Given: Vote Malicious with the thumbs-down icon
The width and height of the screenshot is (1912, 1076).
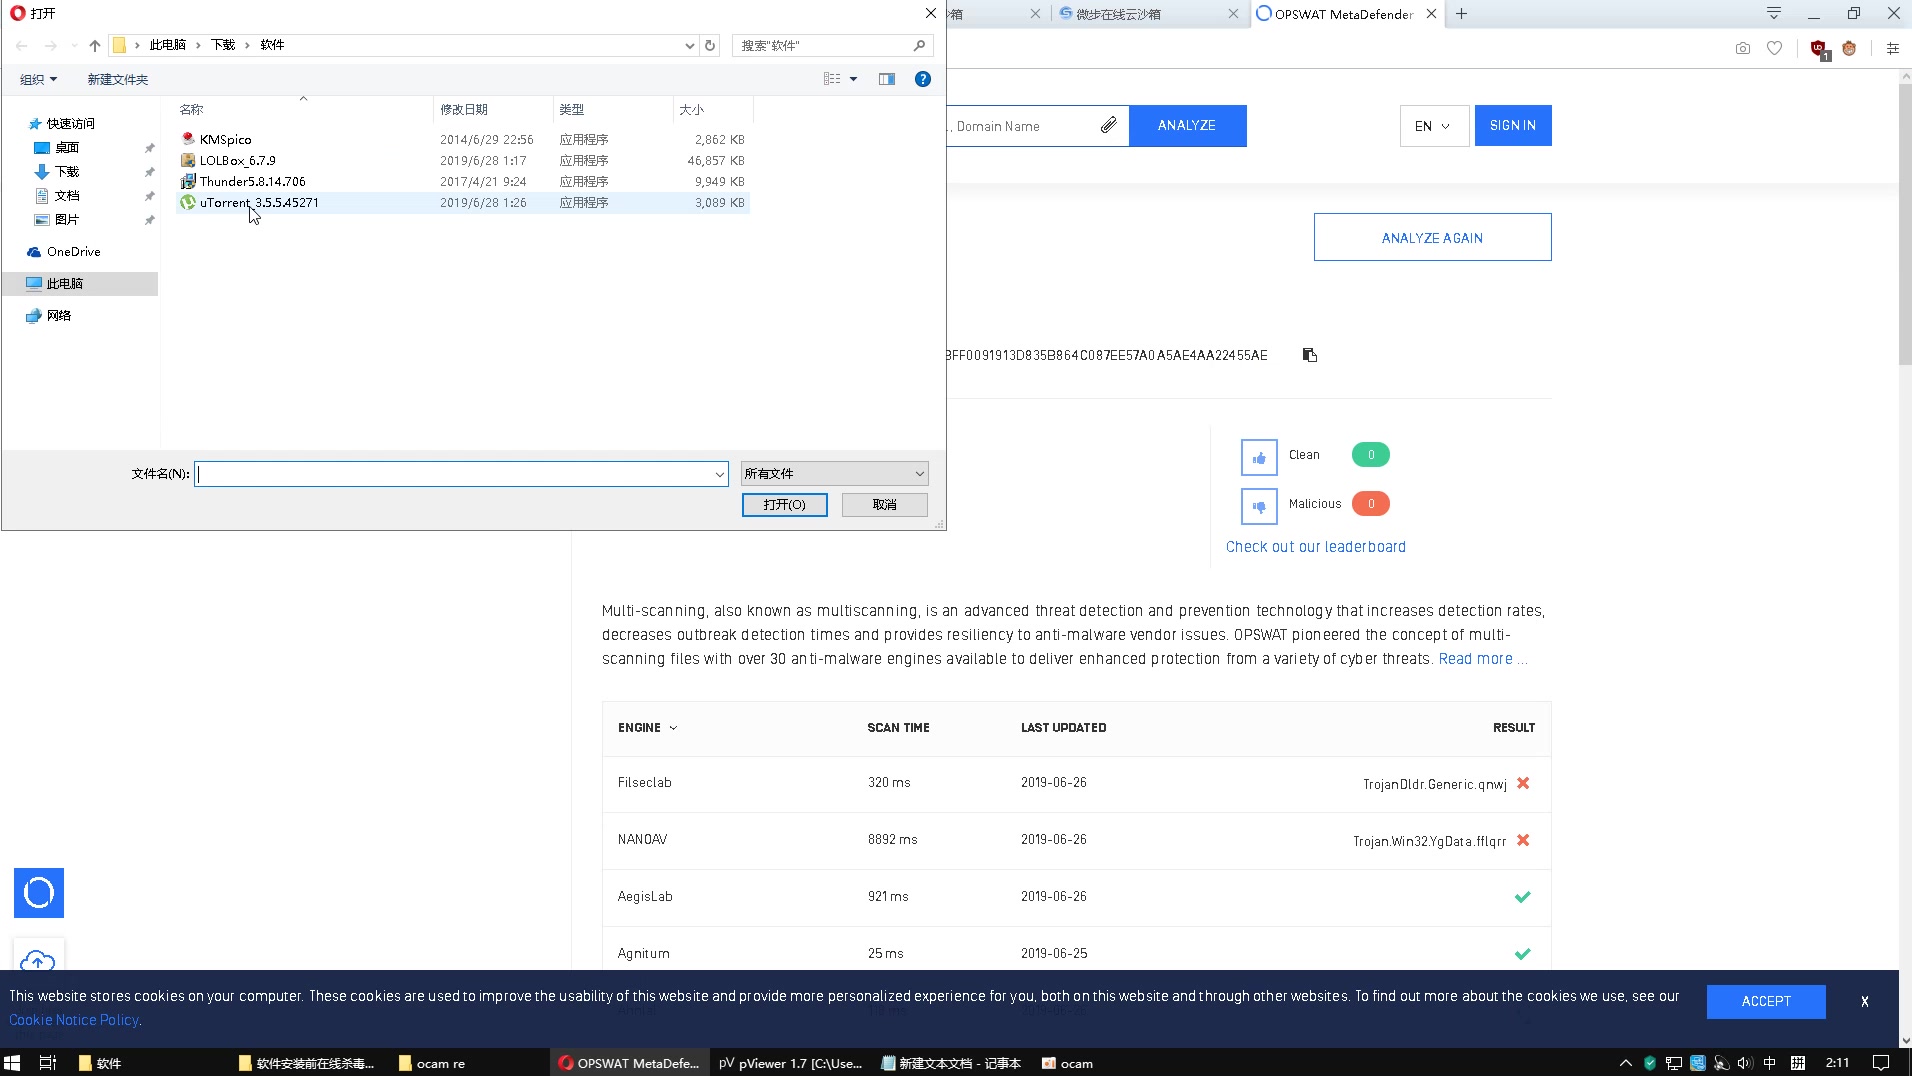Looking at the screenshot, I should pyautogui.click(x=1258, y=506).
